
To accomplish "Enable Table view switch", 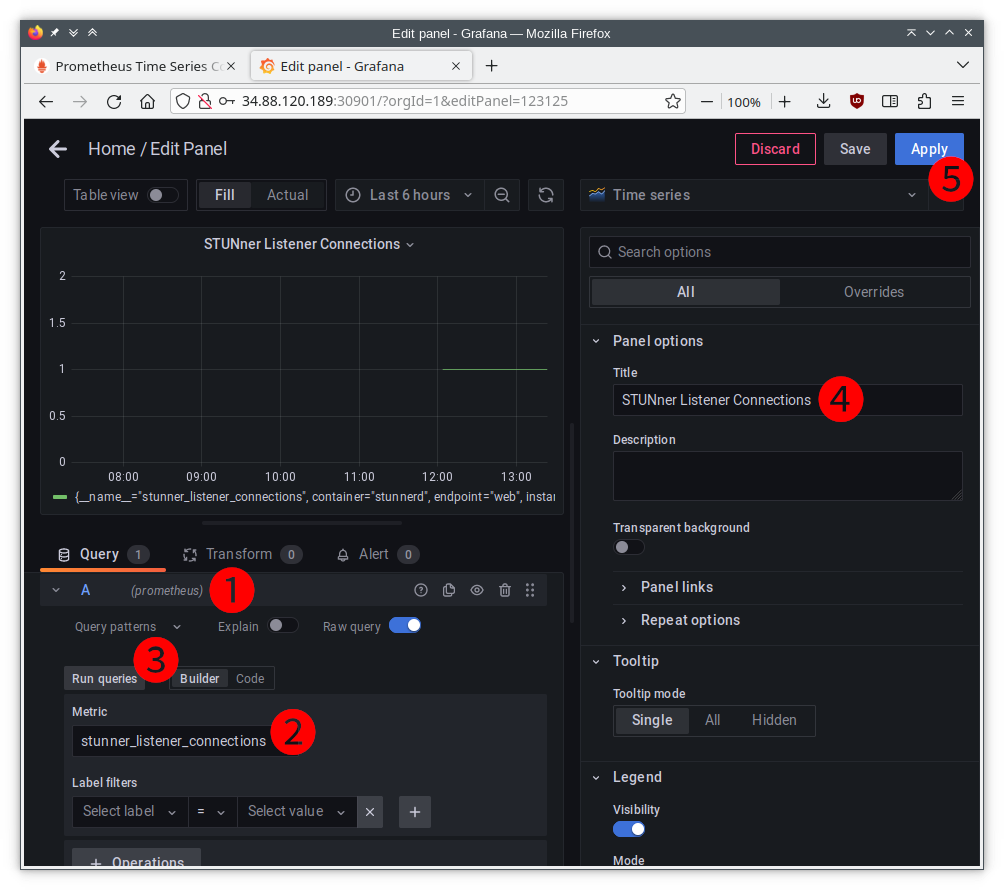I will coord(162,195).
